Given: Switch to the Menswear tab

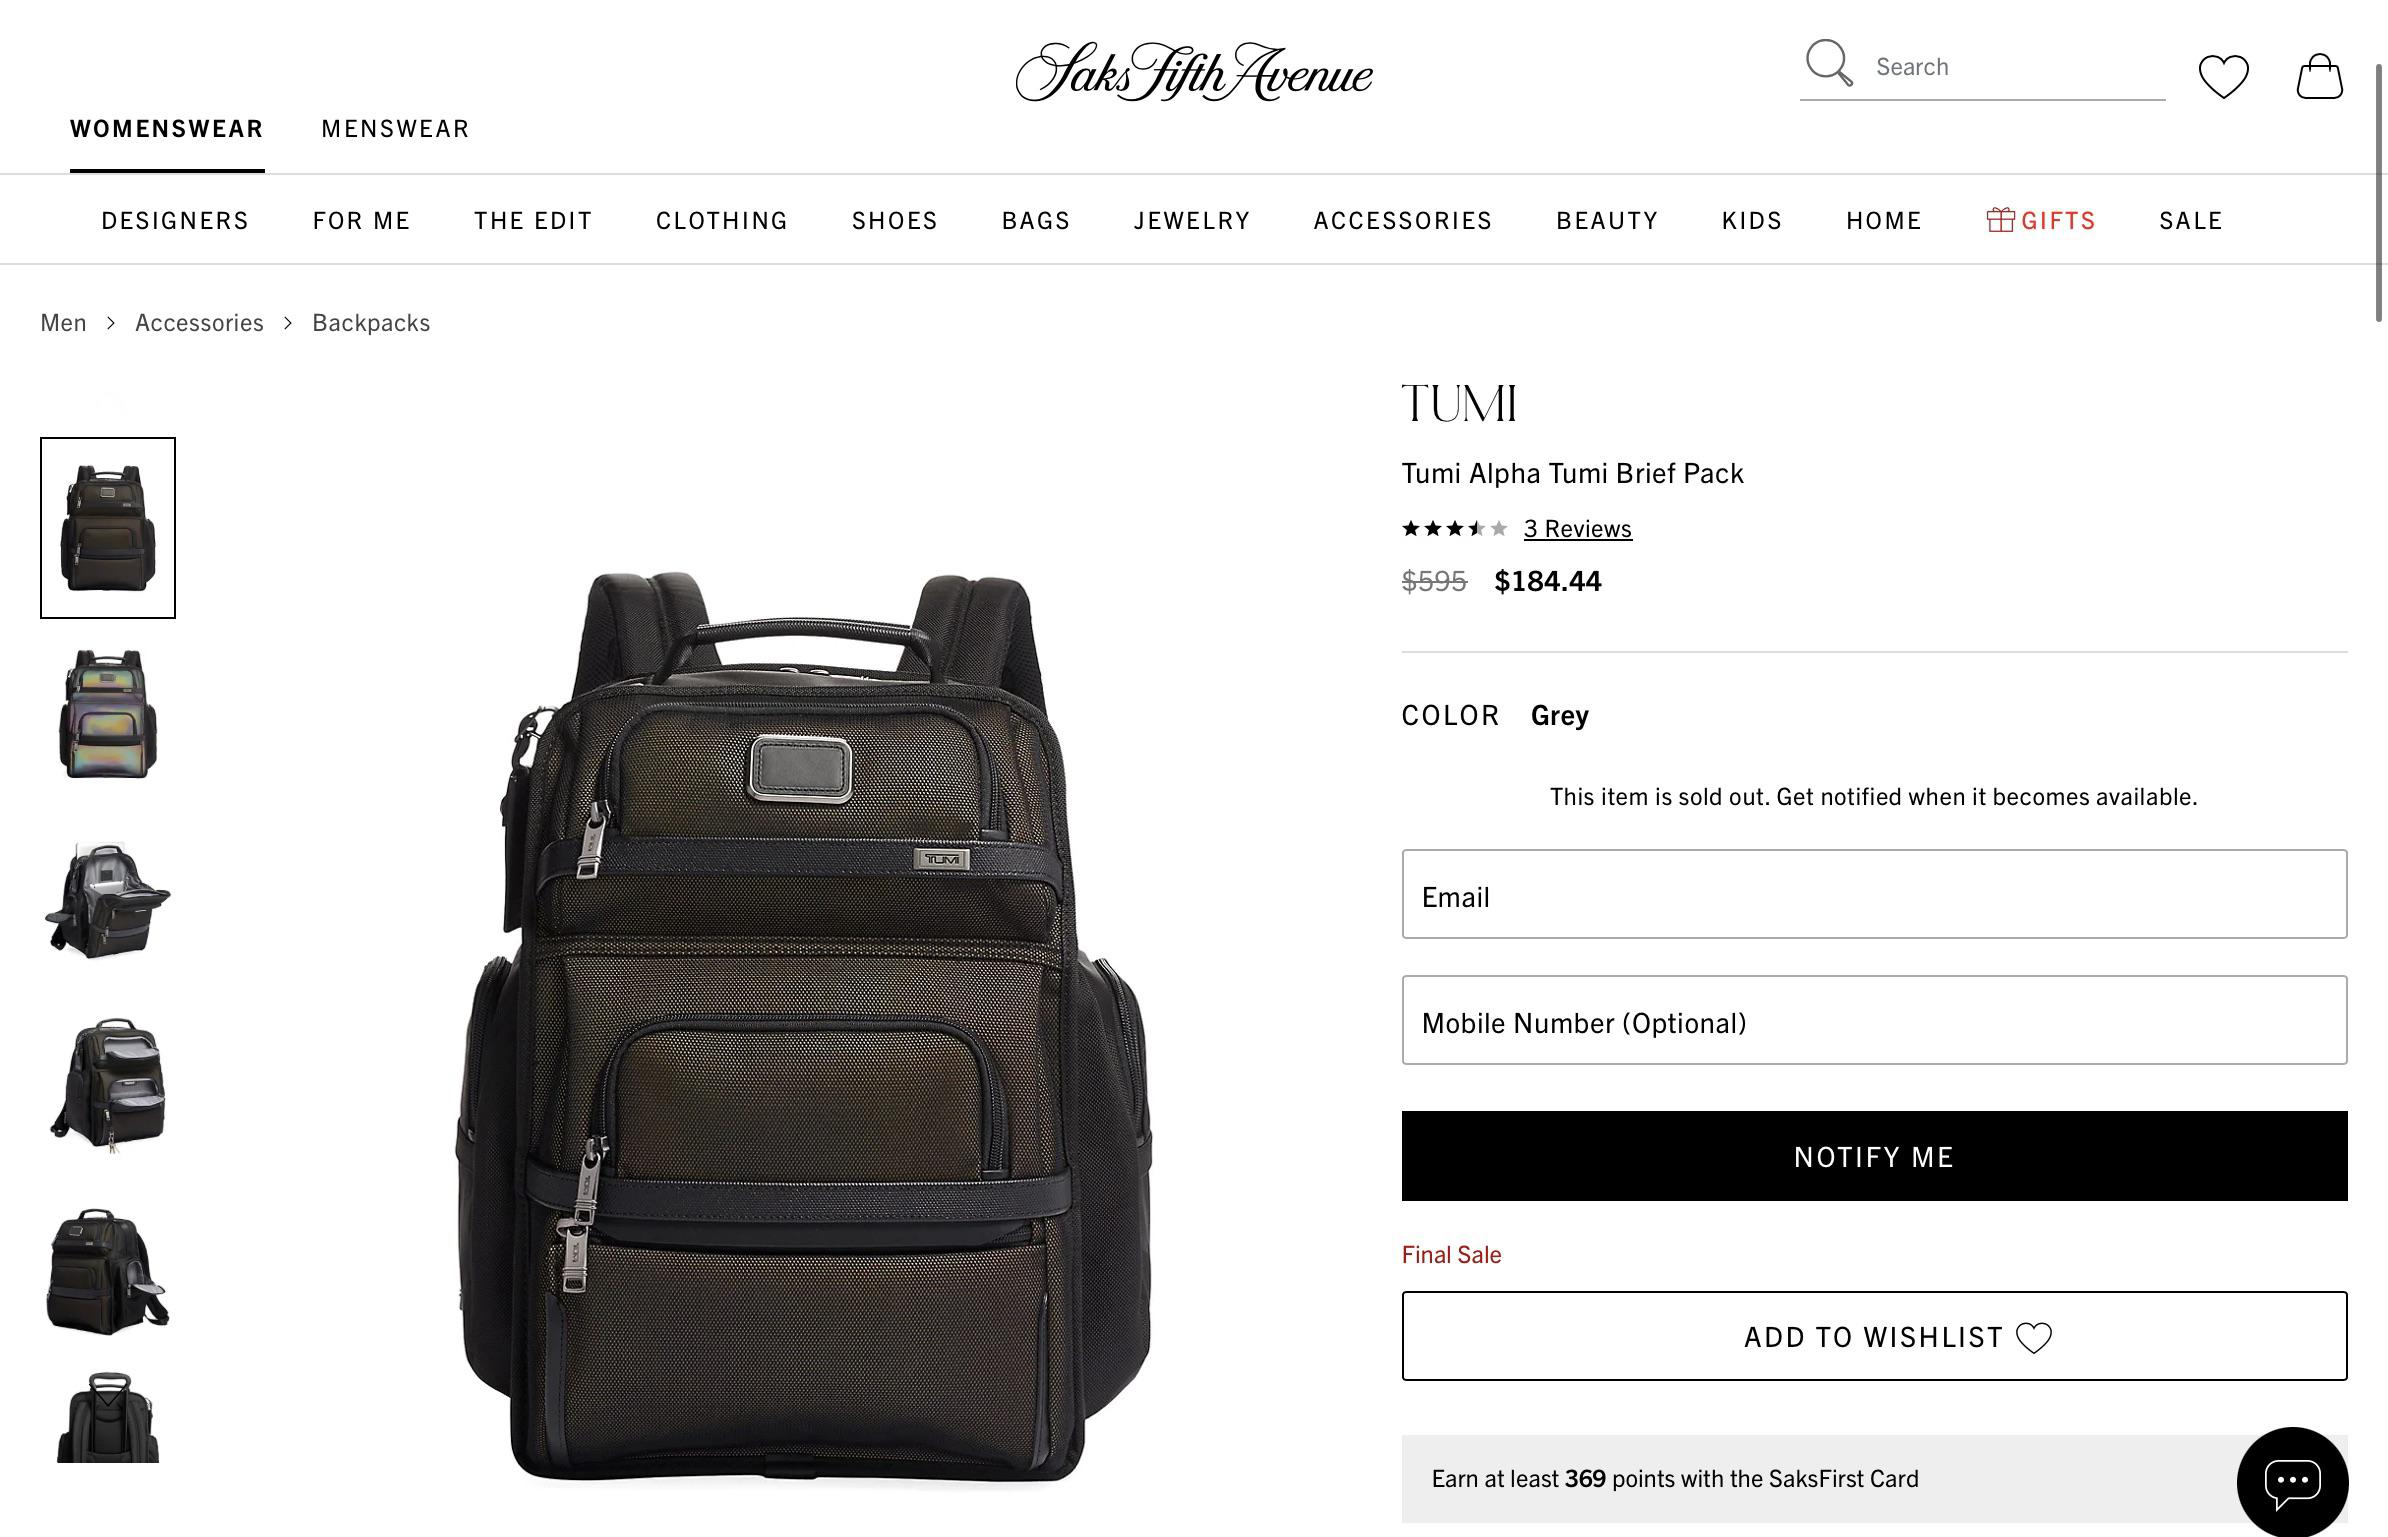Looking at the screenshot, I should coord(395,129).
